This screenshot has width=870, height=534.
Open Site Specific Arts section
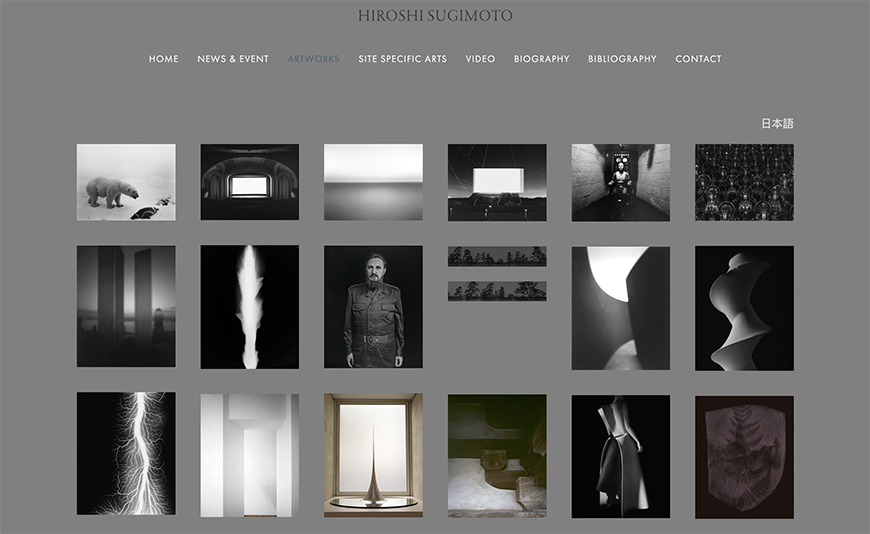point(402,59)
